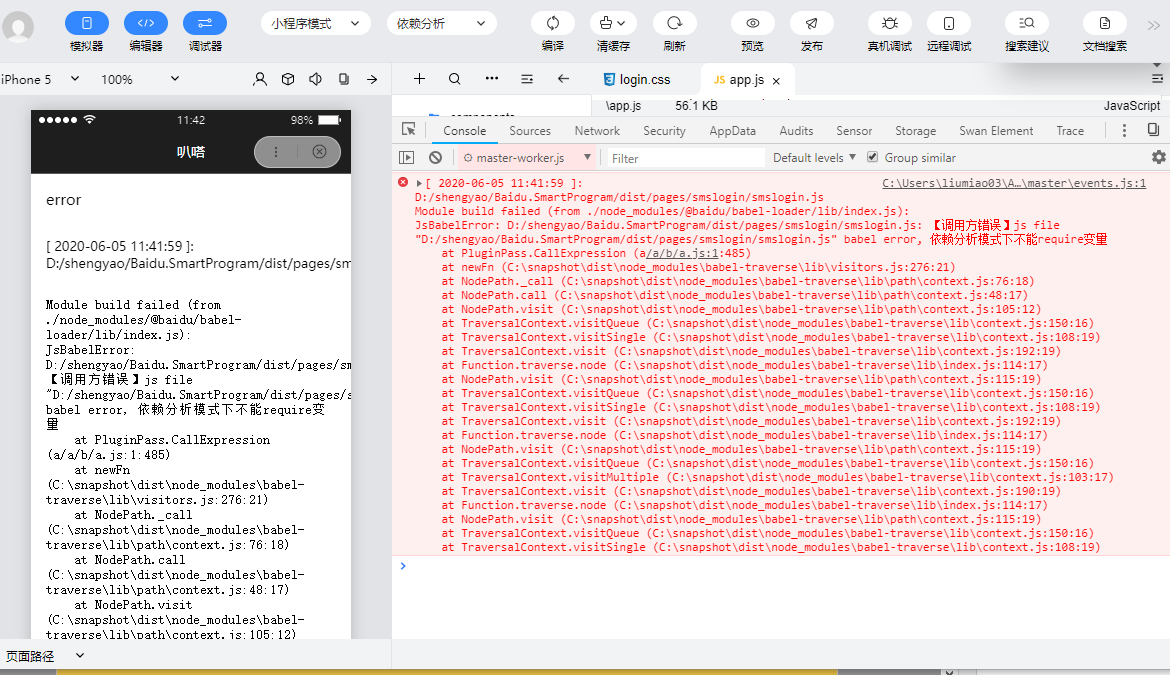Toggle the 模拟器 simulator panel
This screenshot has width=1170, height=675.
click(87, 23)
